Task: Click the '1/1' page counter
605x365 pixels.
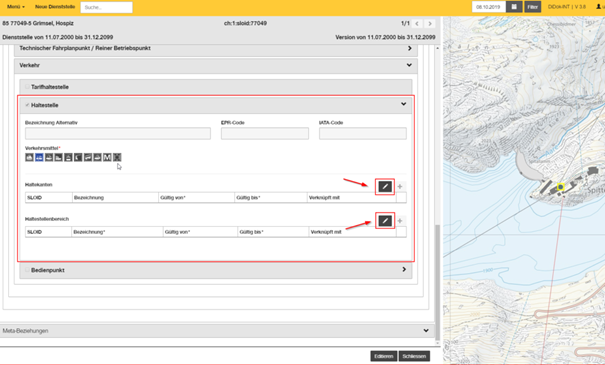Action: [x=405, y=24]
